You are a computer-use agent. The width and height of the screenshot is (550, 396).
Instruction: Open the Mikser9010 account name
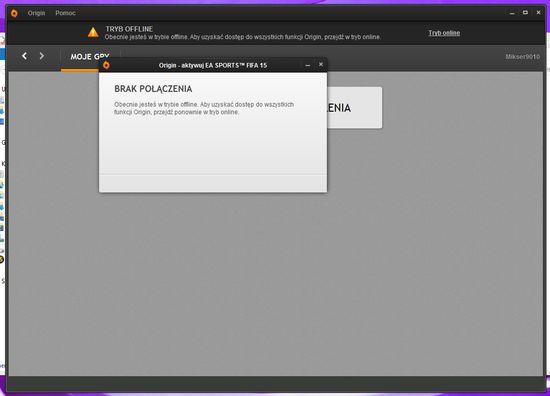pyautogui.click(x=523, y=57)
